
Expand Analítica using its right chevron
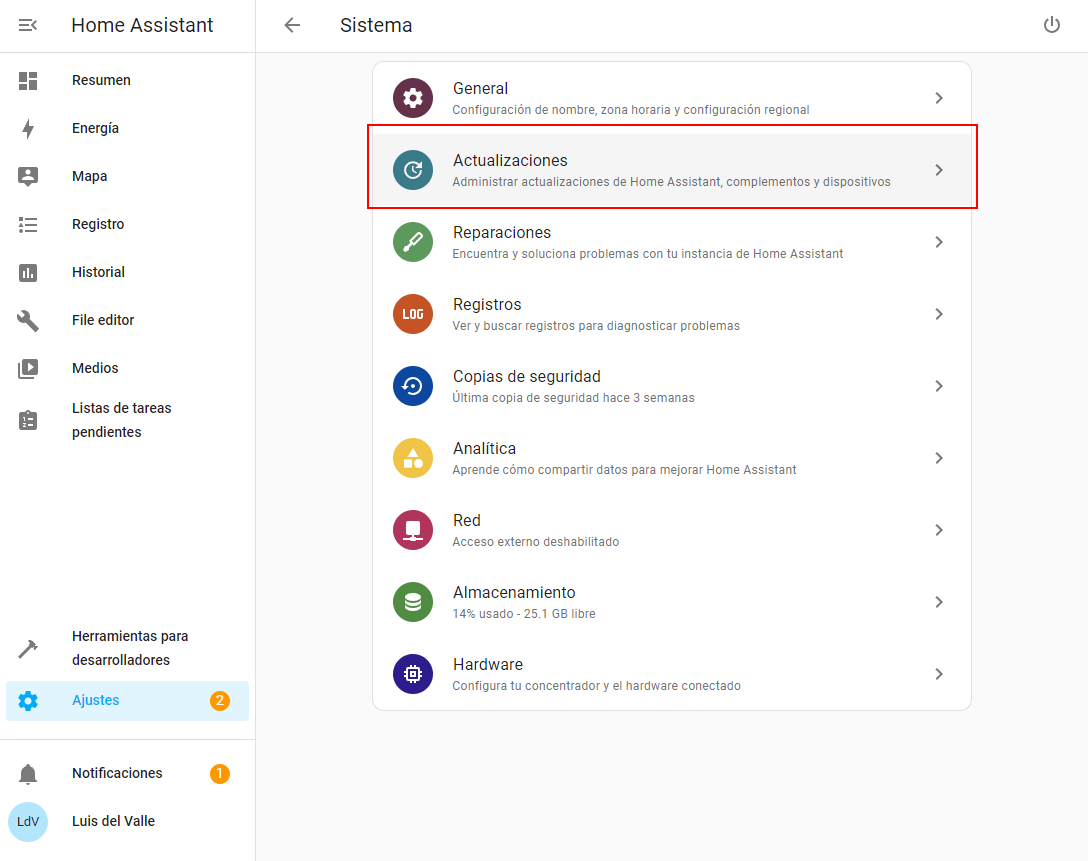pos(938,458)
